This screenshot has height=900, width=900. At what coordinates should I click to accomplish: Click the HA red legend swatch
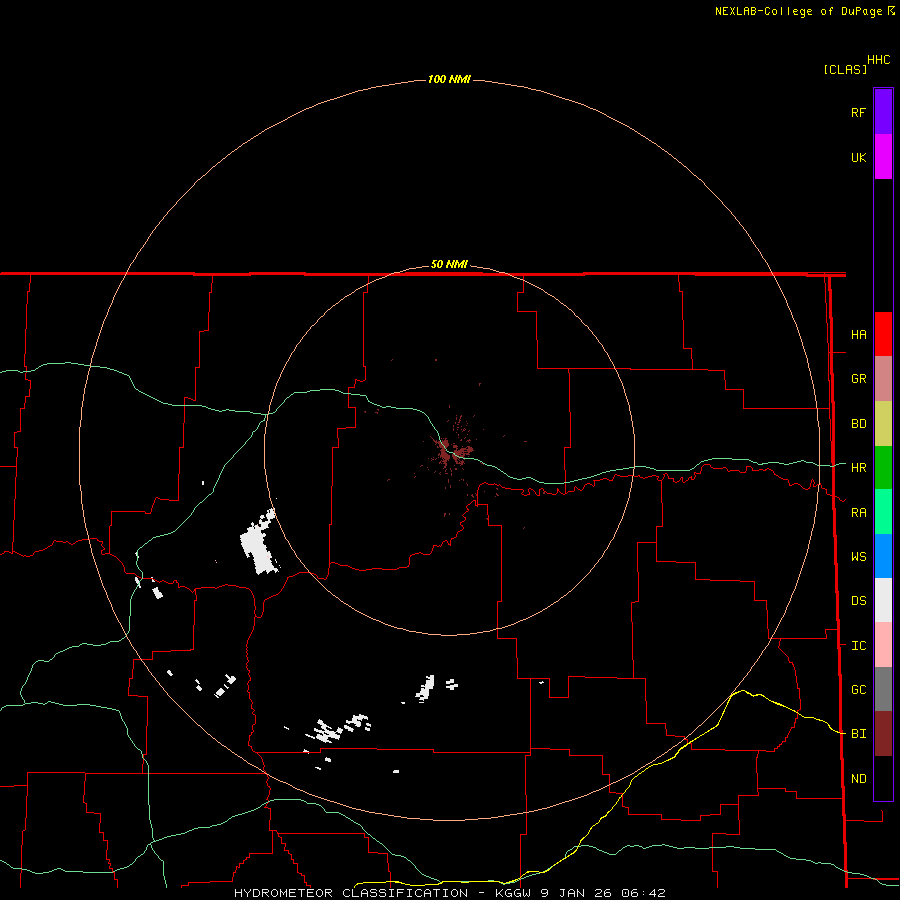click(883, 334)
